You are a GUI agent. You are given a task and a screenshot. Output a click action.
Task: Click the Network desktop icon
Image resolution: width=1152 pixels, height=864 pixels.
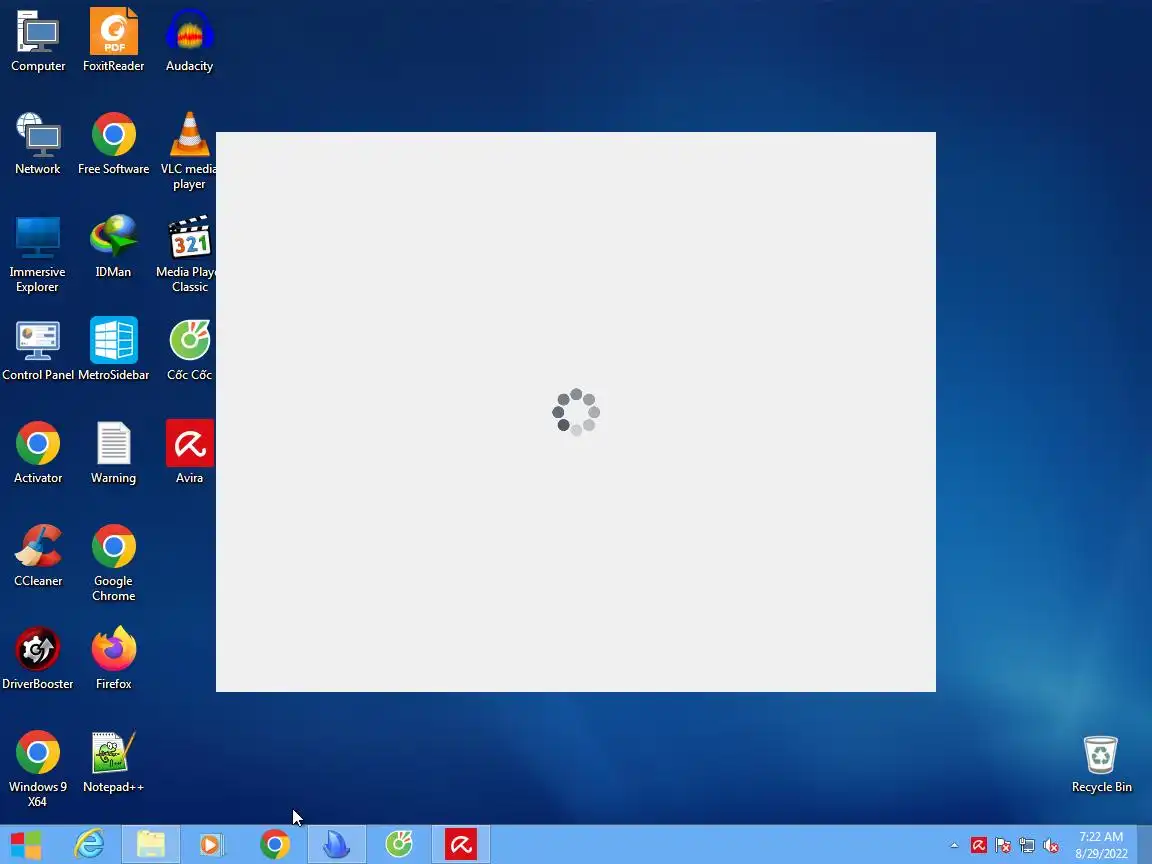pos(38,143)
